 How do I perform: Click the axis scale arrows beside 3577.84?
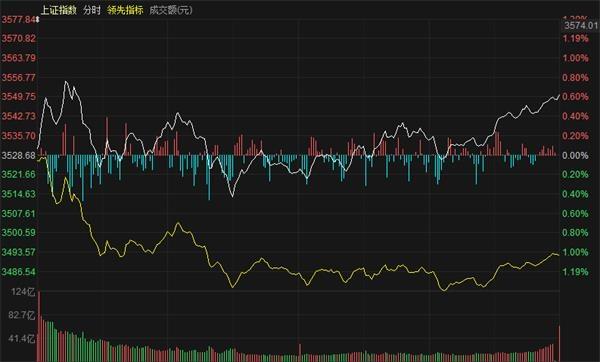[38, 19]
